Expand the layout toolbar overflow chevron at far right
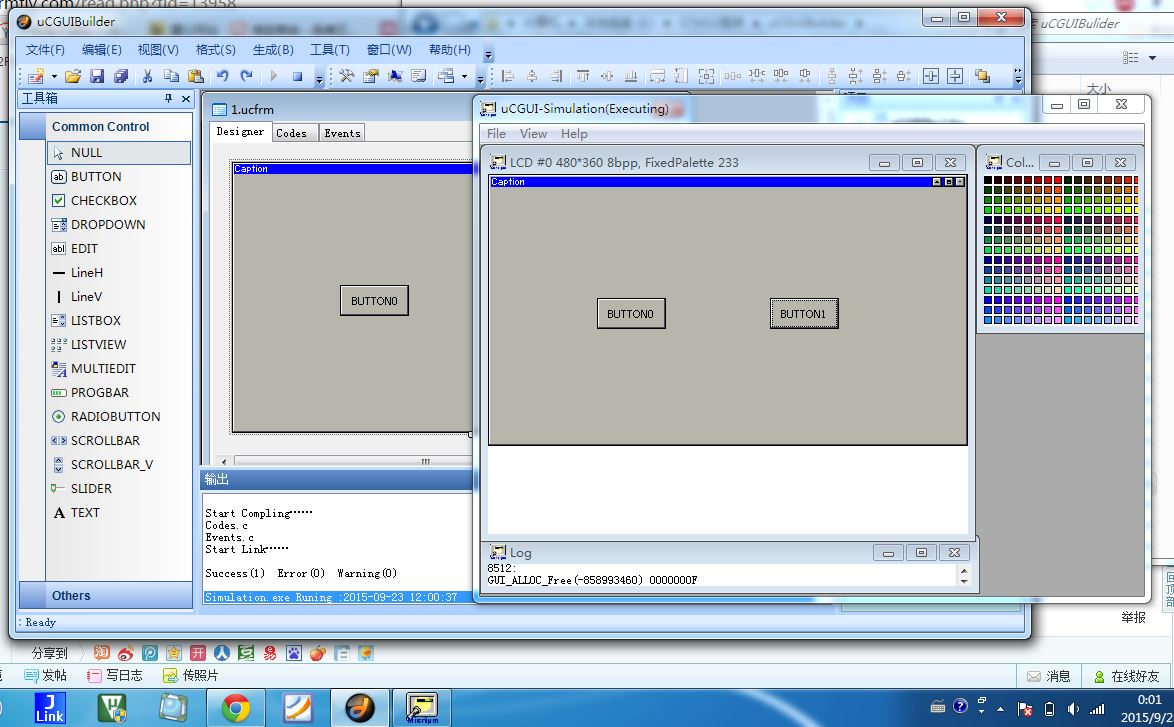 [x=1018, y=76]
